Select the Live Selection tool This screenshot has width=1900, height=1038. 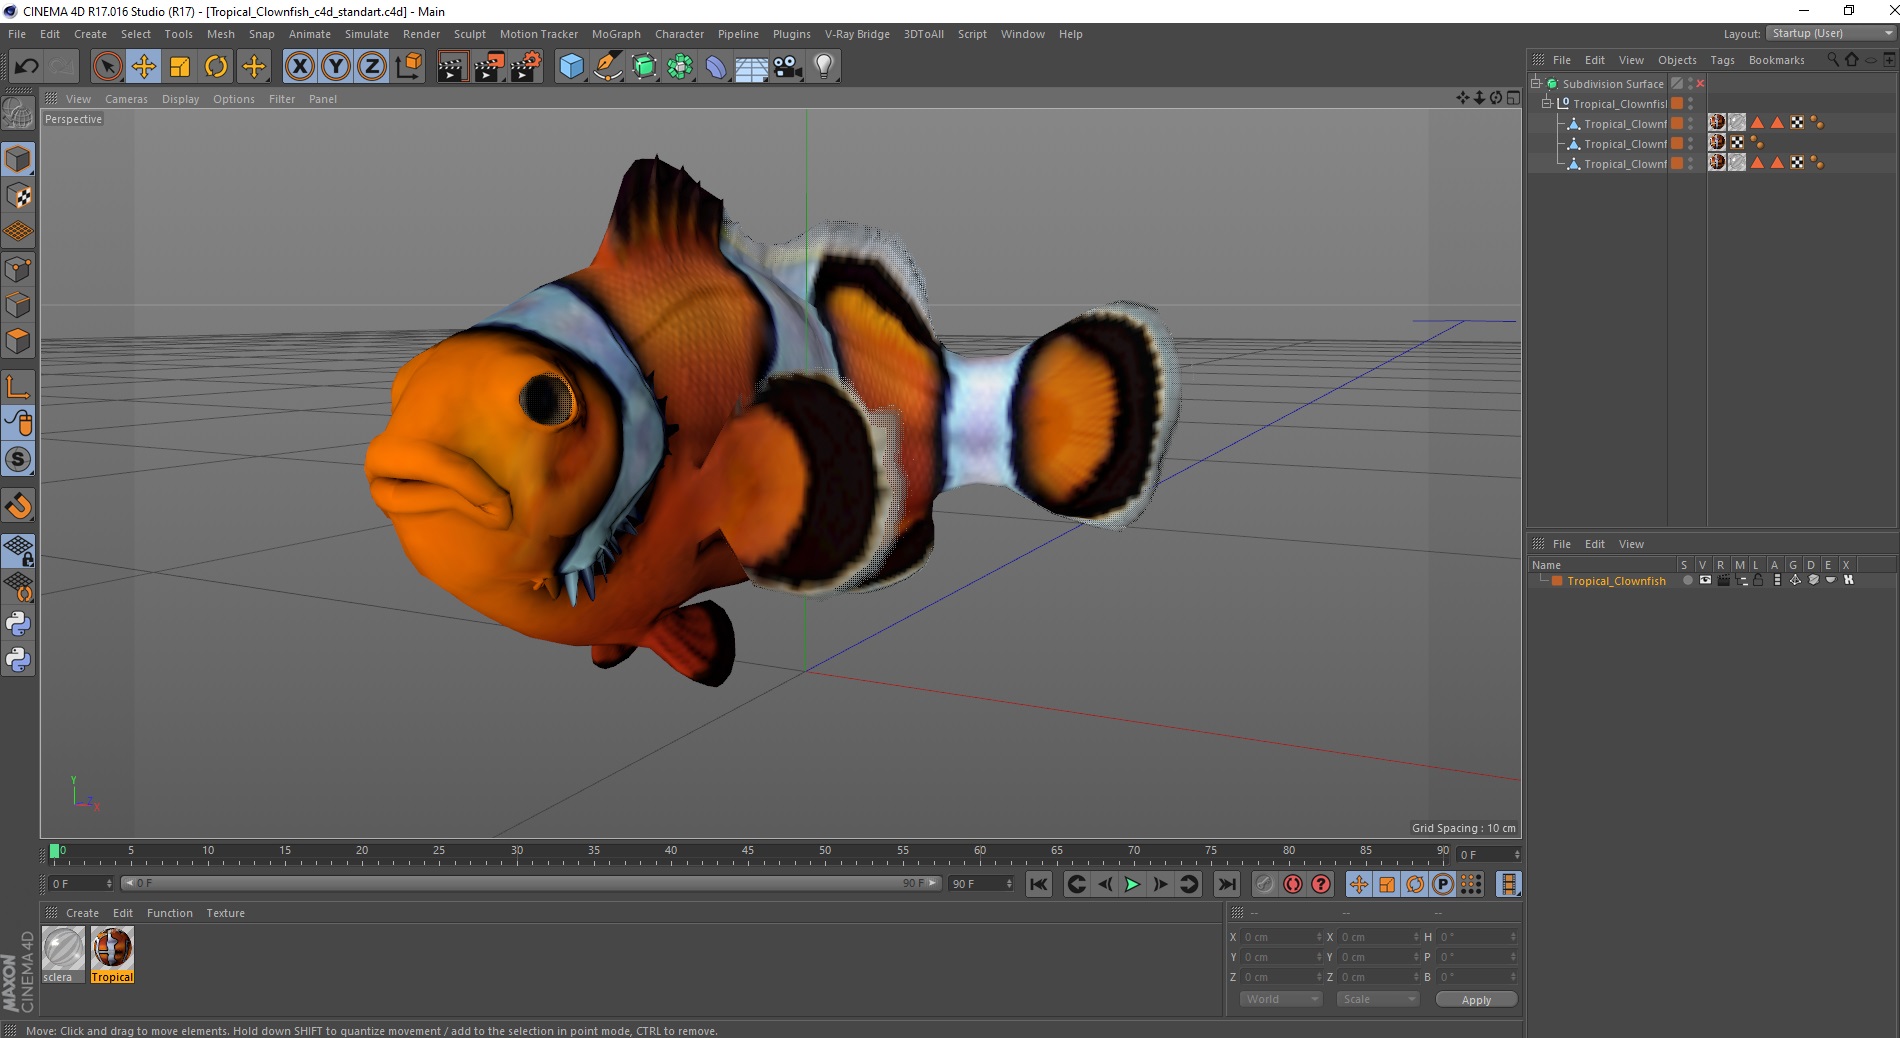point(107,67)
